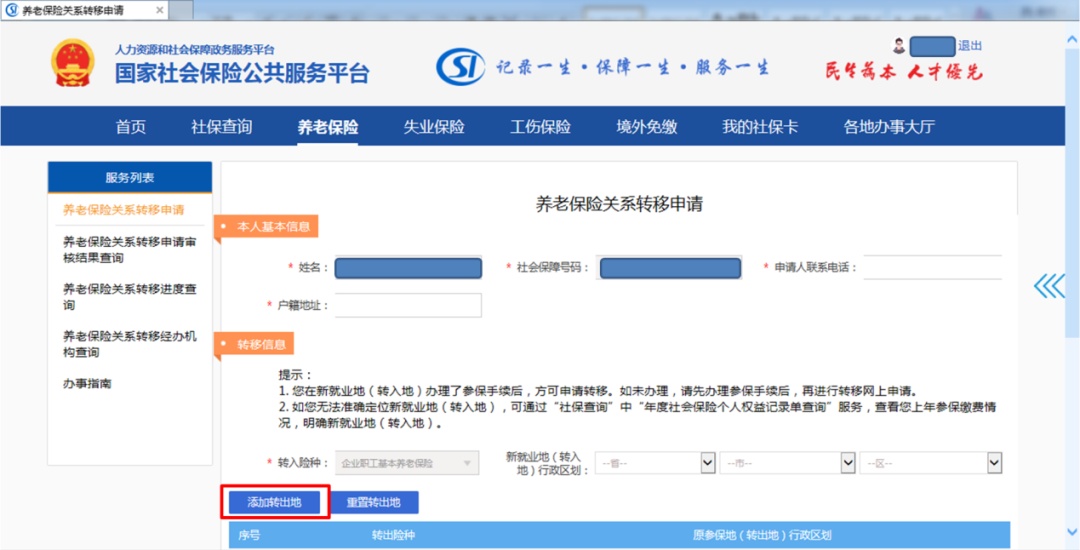
Task: Open 养老保险关系转移进度查询 in service list
Action: 129,297
